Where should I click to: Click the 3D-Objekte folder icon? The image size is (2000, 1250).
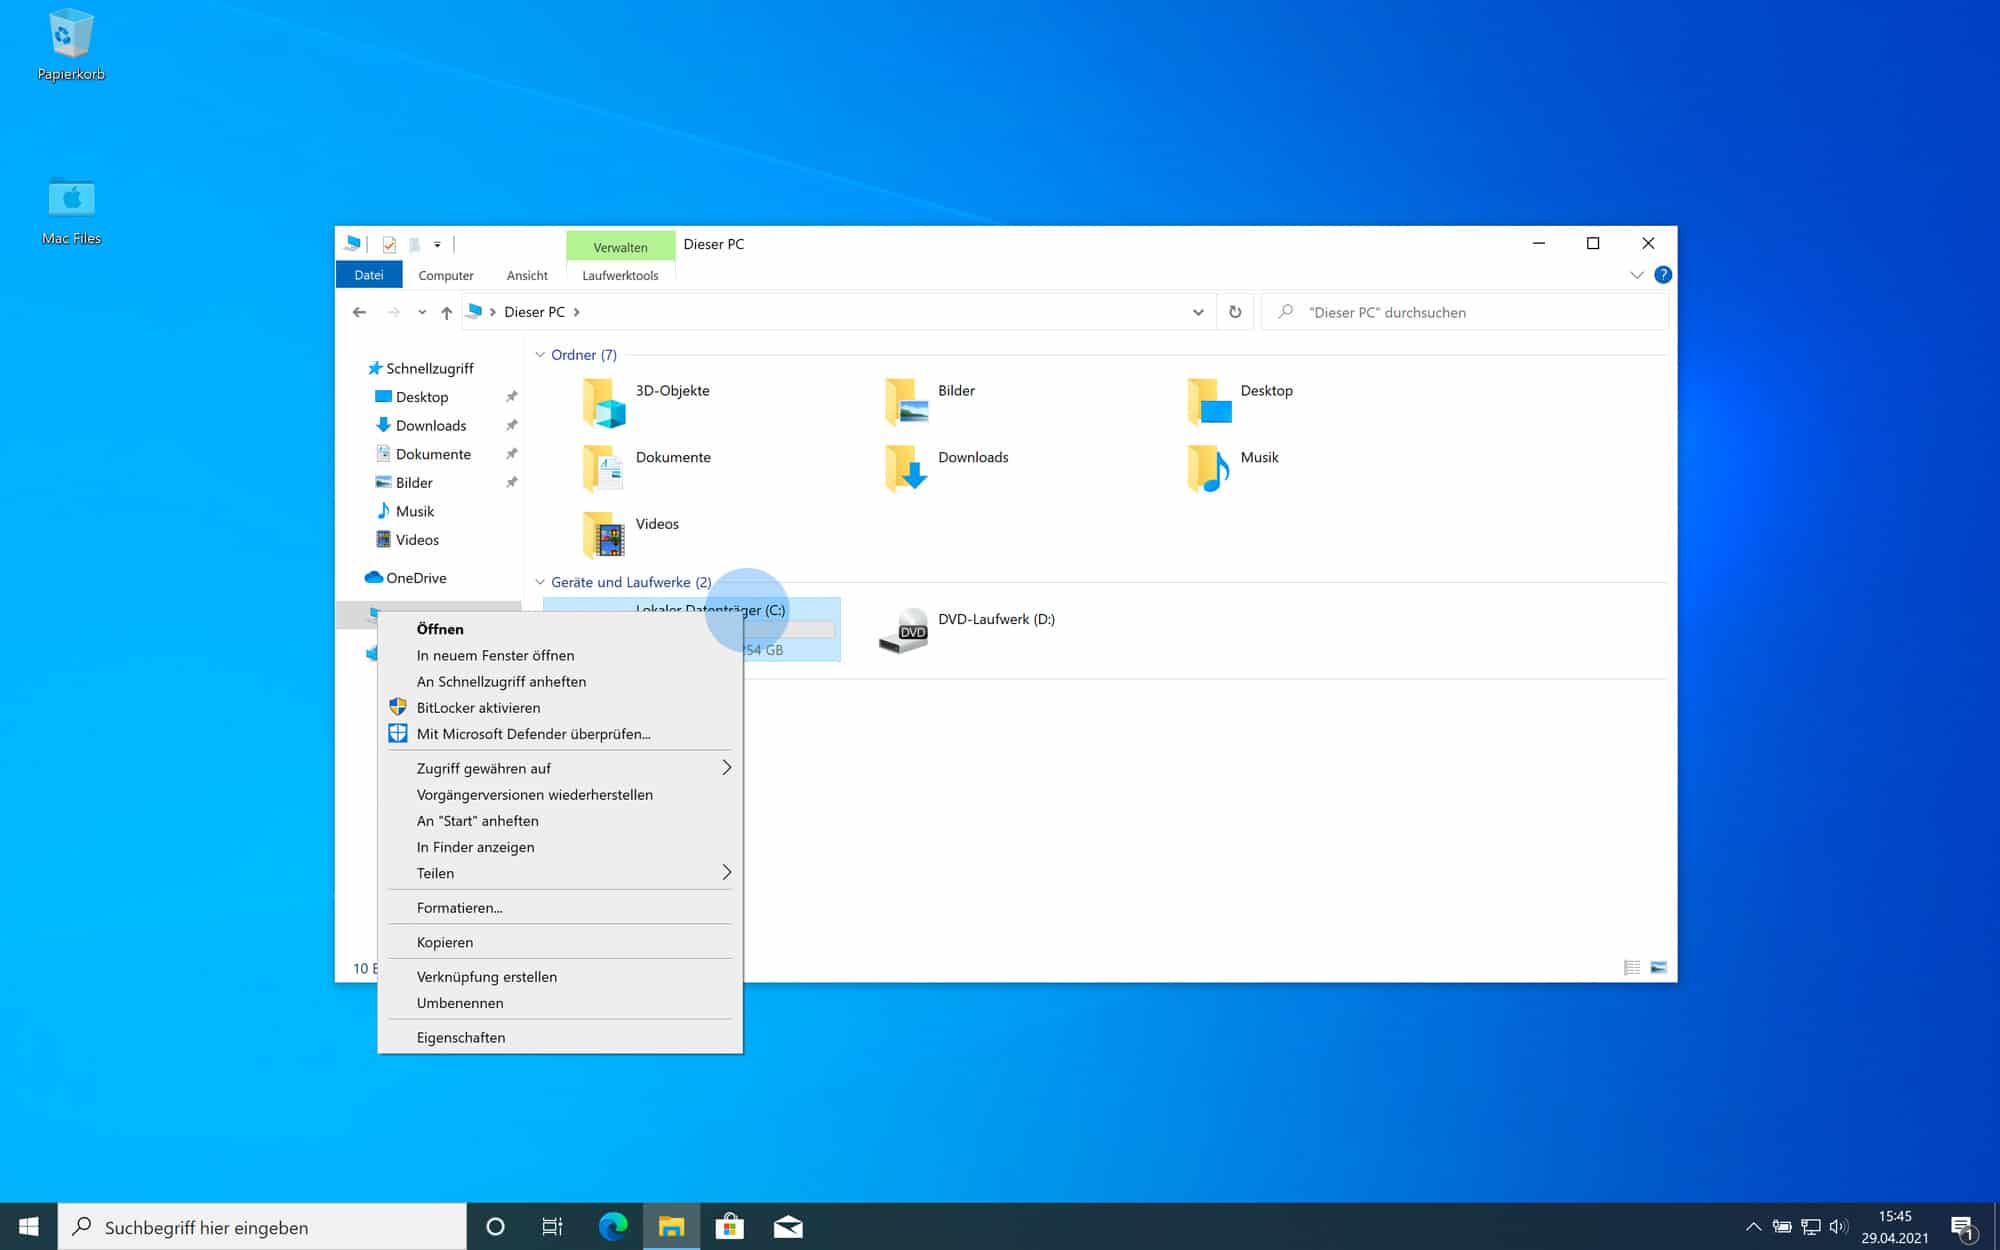pos(604,402)
